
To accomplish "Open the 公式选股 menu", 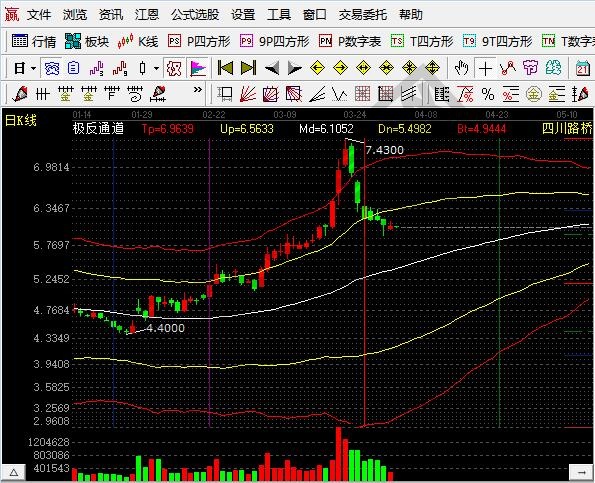I will [195, 15].
